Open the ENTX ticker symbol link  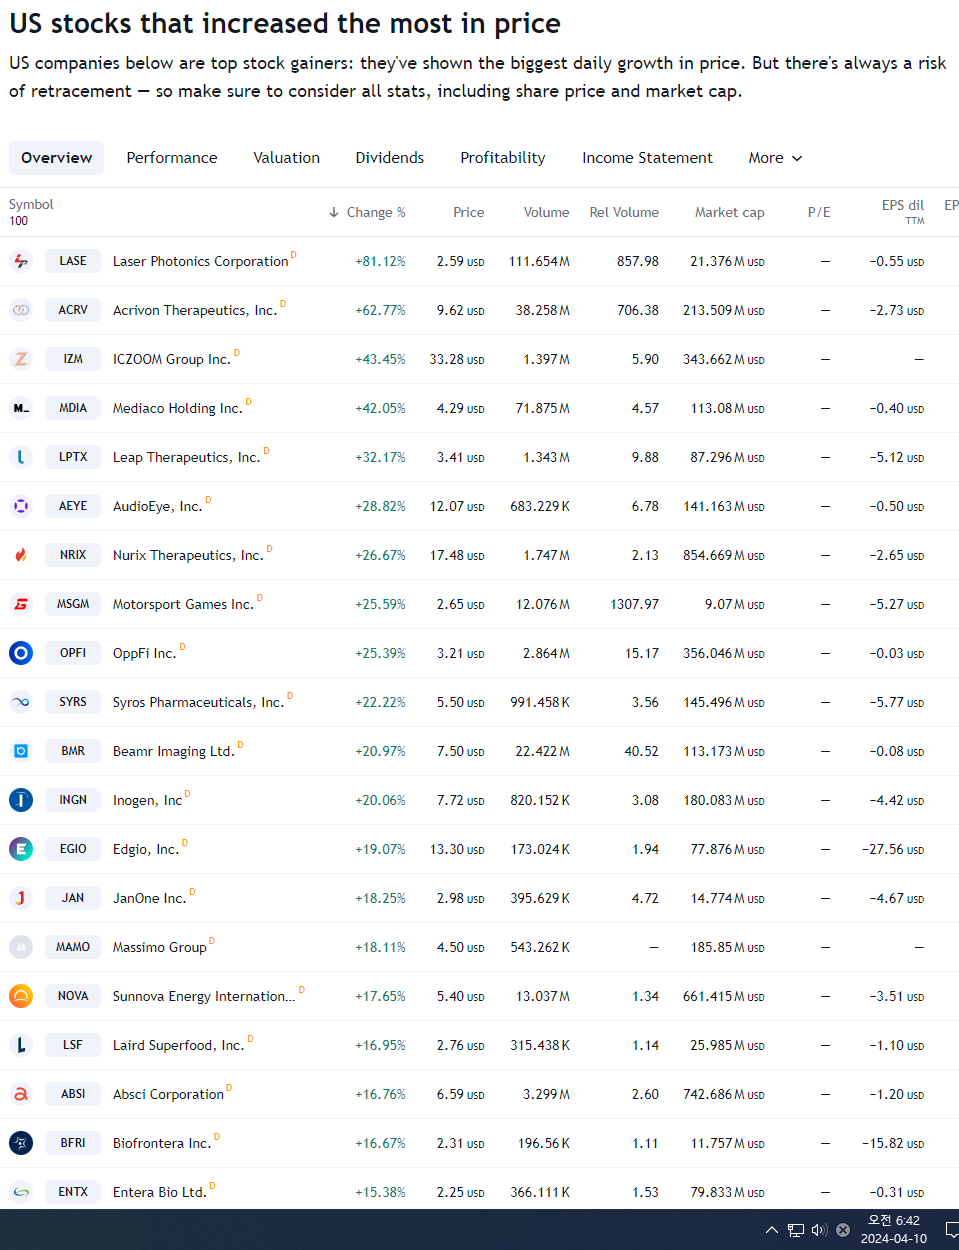[73, 1192]
